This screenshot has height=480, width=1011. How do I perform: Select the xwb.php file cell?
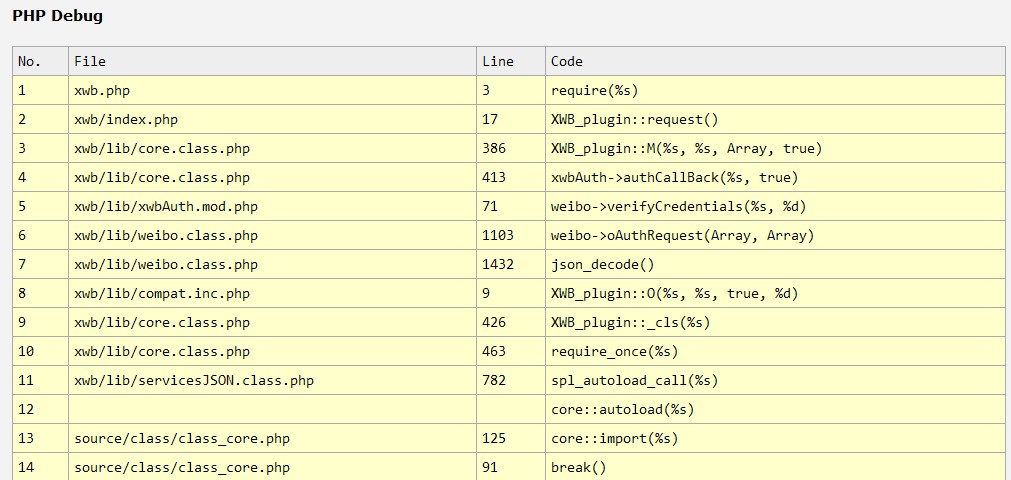102,90
